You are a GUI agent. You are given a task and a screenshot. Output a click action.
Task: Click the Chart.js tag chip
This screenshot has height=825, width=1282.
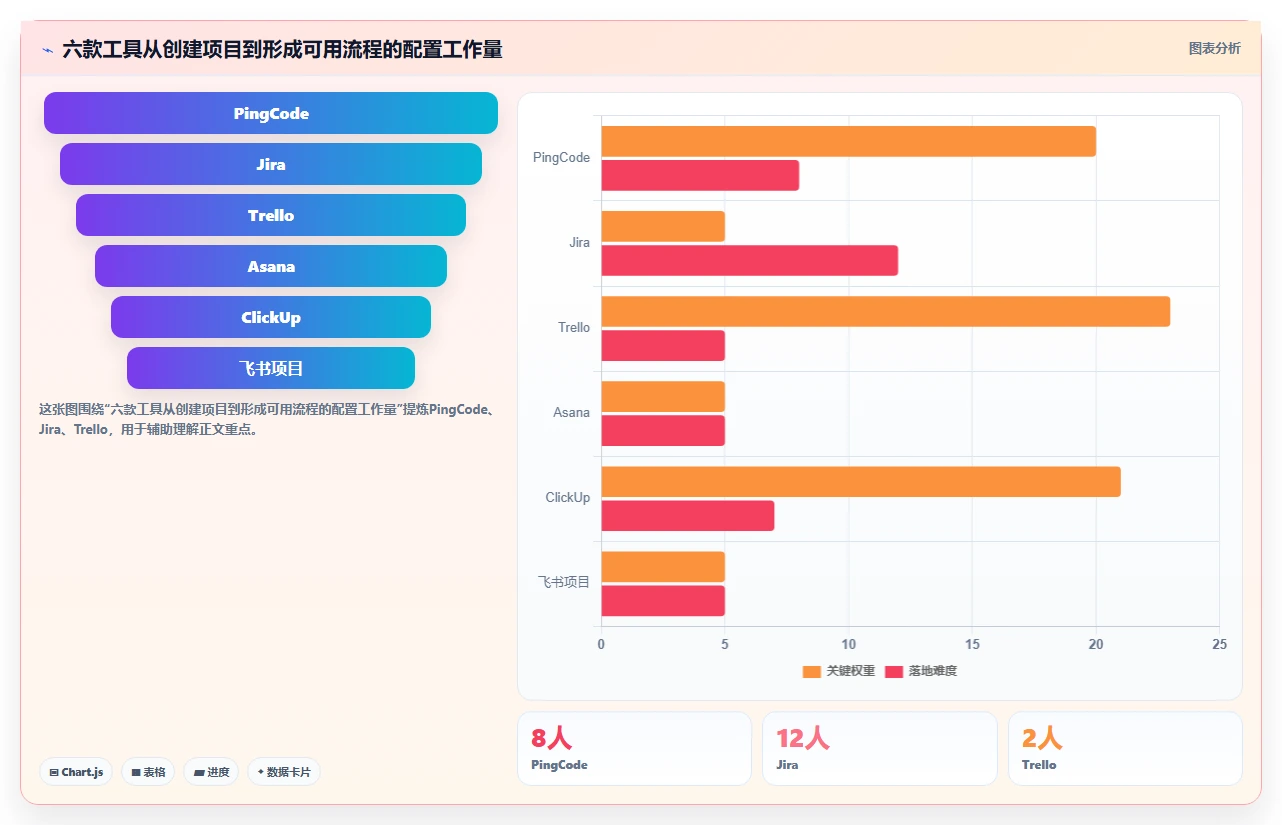(76, 772)
